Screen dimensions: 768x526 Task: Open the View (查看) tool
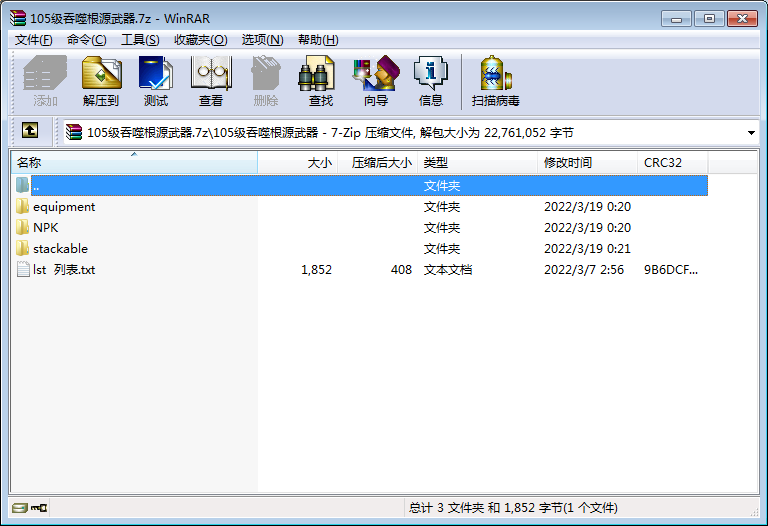[x=211, y=81]
